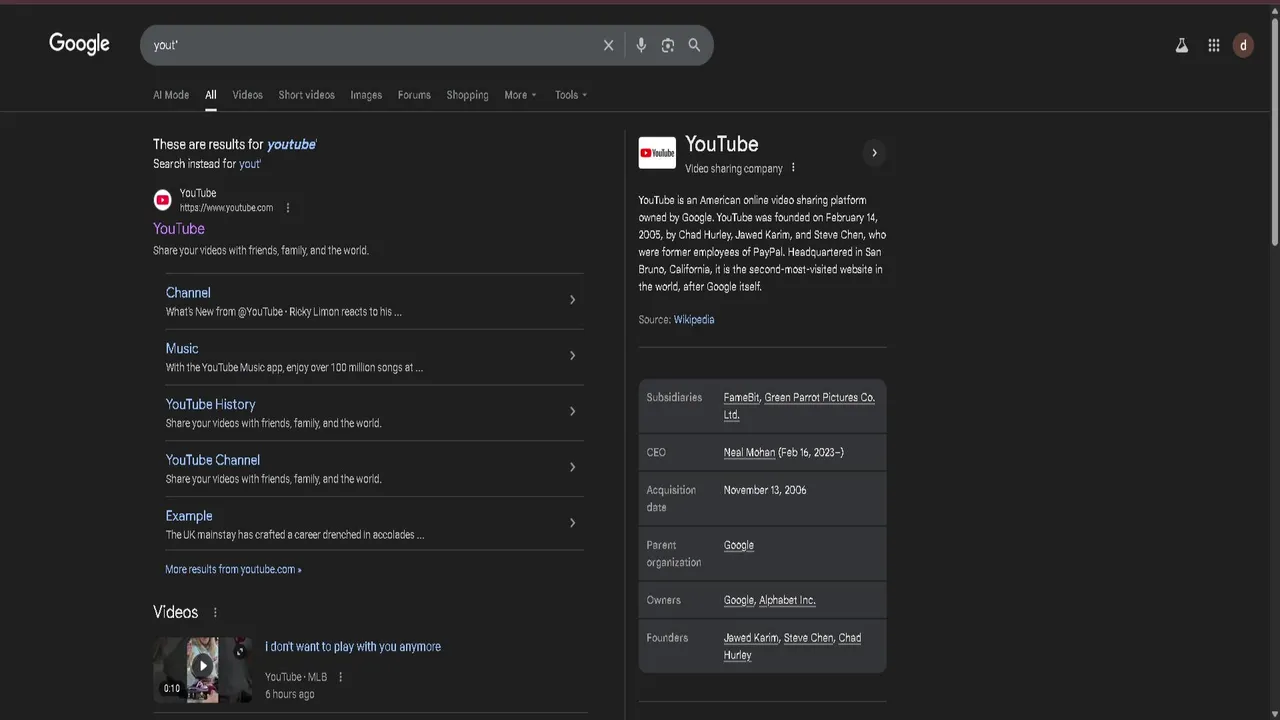Open search by image (Lens) icon
The width and height of the screenshot is (1280, 720).
(x=668, y=45)
